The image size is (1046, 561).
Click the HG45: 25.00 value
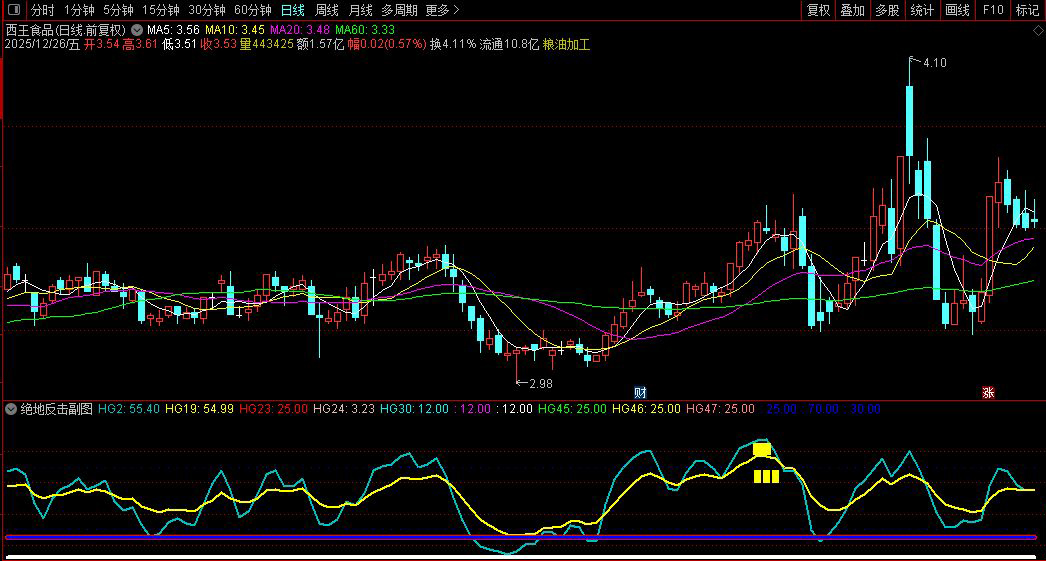click(572, 409)
